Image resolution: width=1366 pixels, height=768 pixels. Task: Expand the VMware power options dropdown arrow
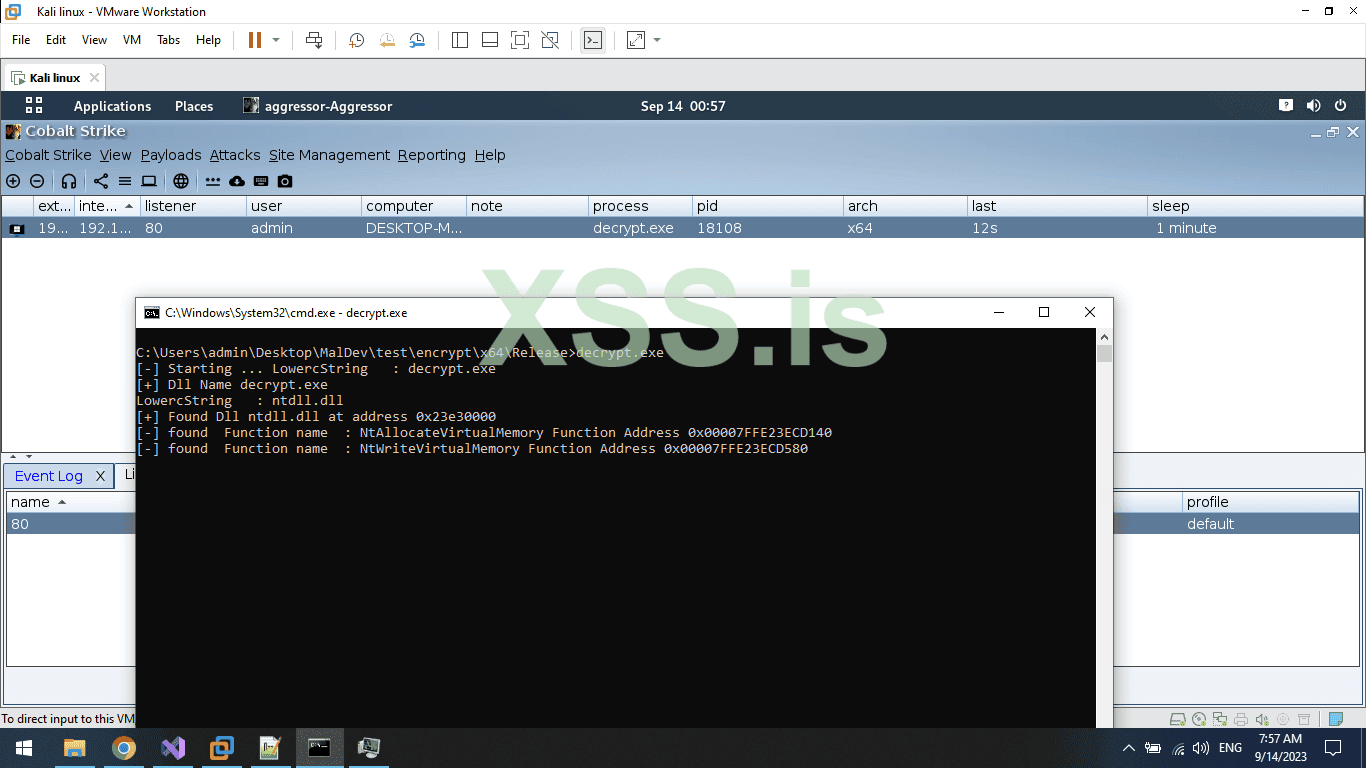click(x=276, y=40)
